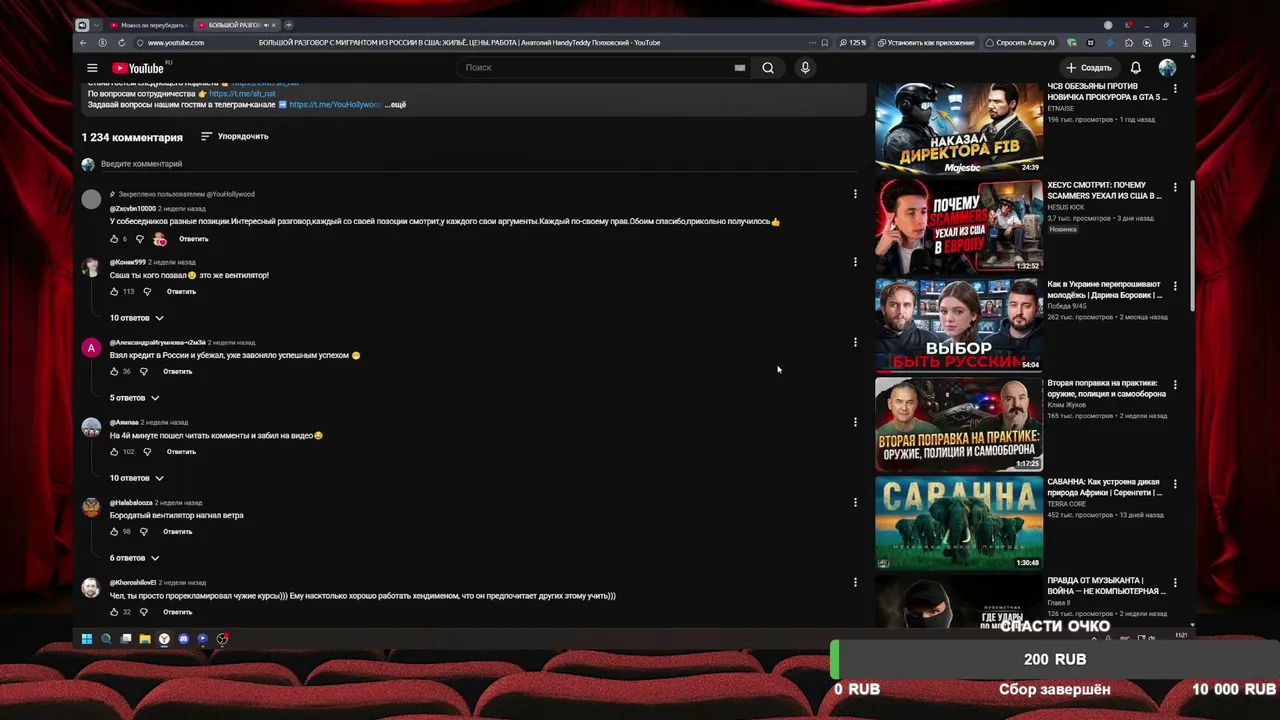
Task: Open the YouTube guide hamburger menu
Action: (92, 68)
